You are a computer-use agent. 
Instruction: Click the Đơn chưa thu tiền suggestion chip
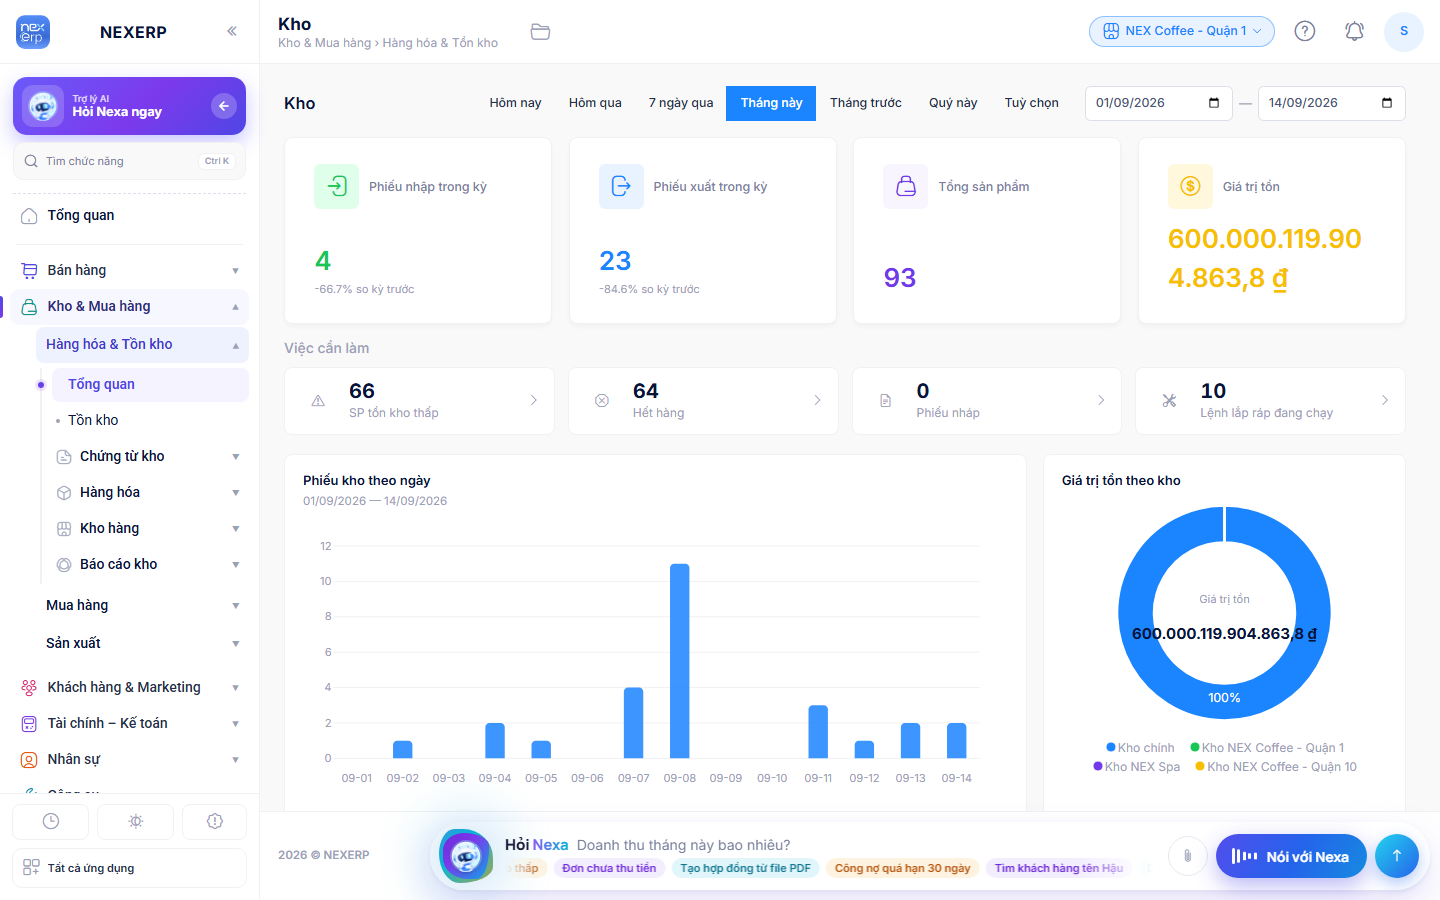coord(609,868)
